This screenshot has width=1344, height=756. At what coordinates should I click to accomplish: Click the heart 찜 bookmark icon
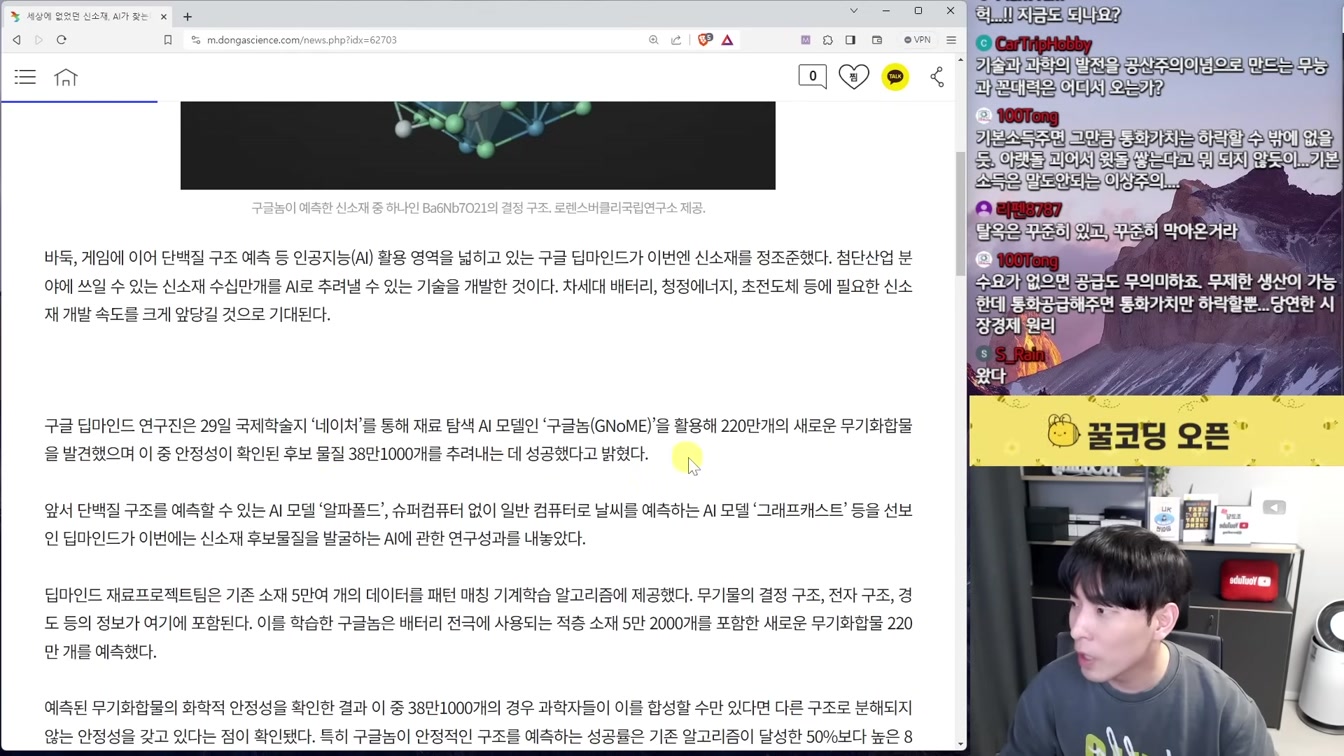tap(853, 76)
